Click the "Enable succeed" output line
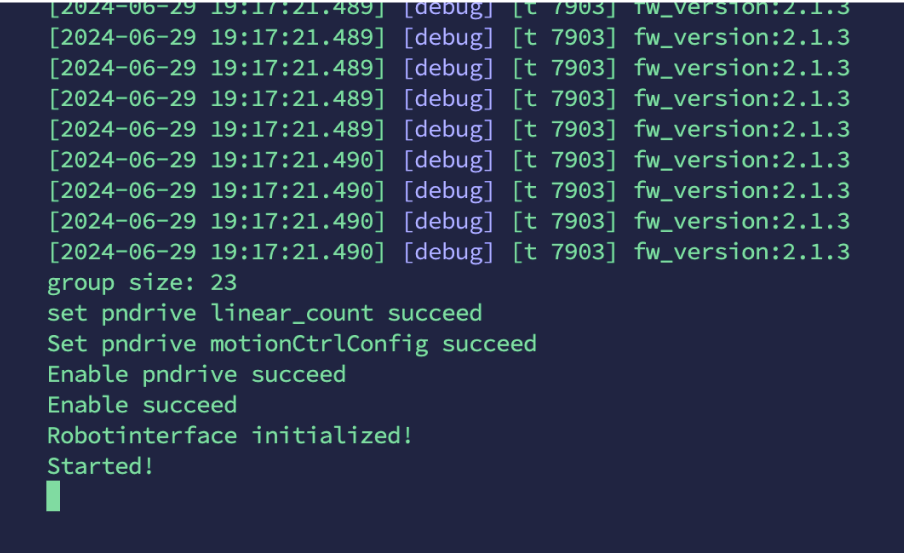The width and height of the screenshot is (904, 553). click(x=142, y=405)
